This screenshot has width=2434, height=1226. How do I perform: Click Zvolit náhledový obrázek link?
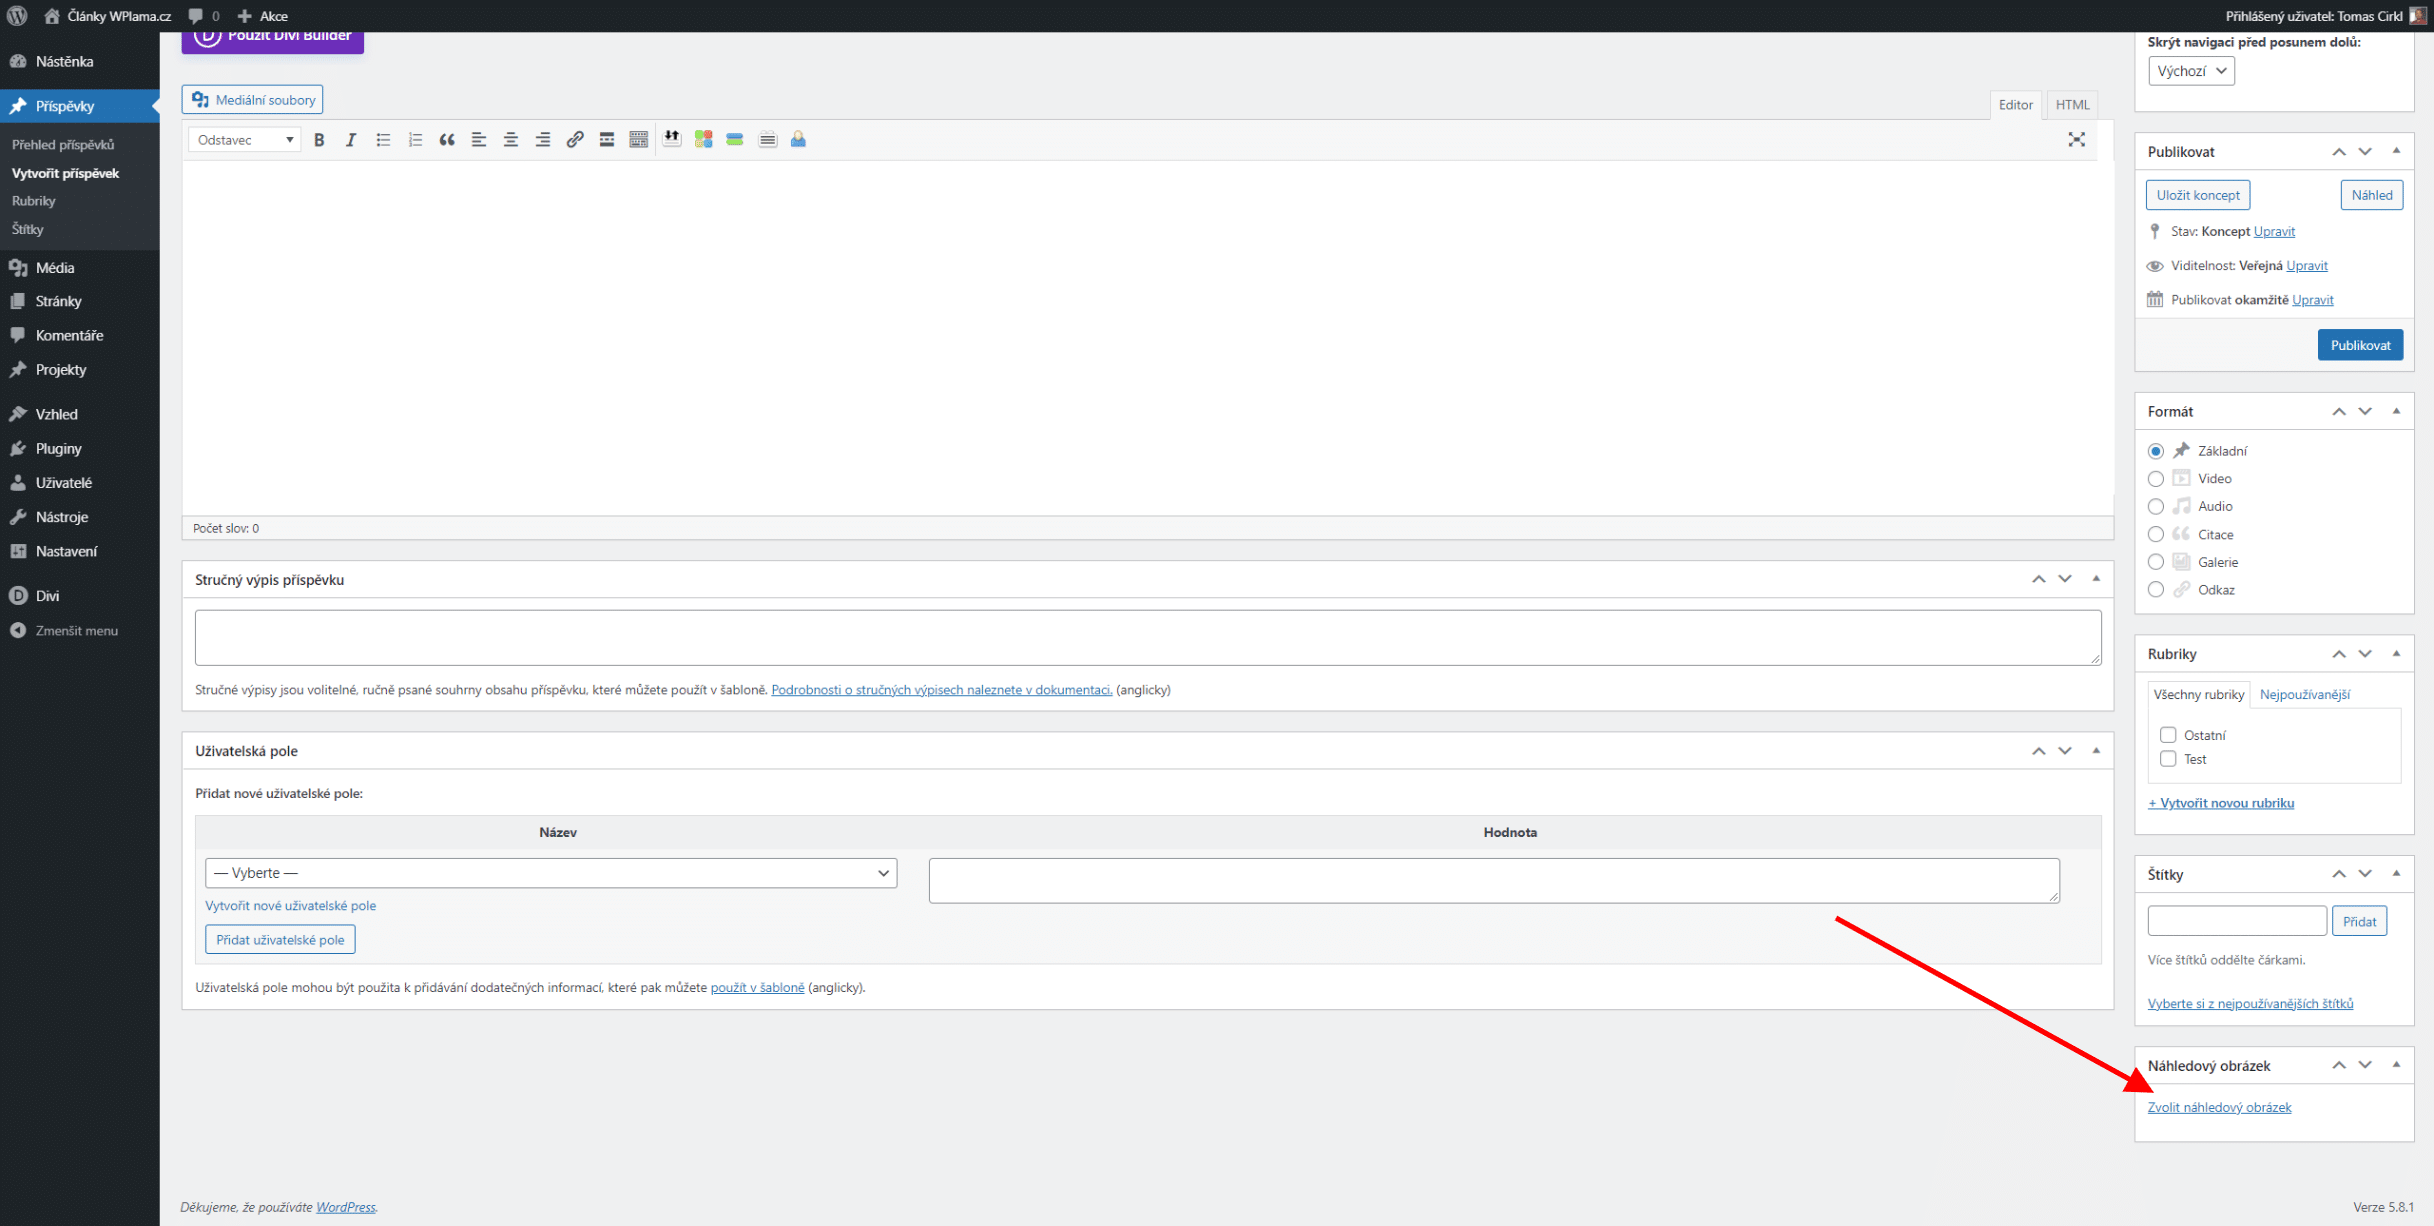coord(2219,1107)
